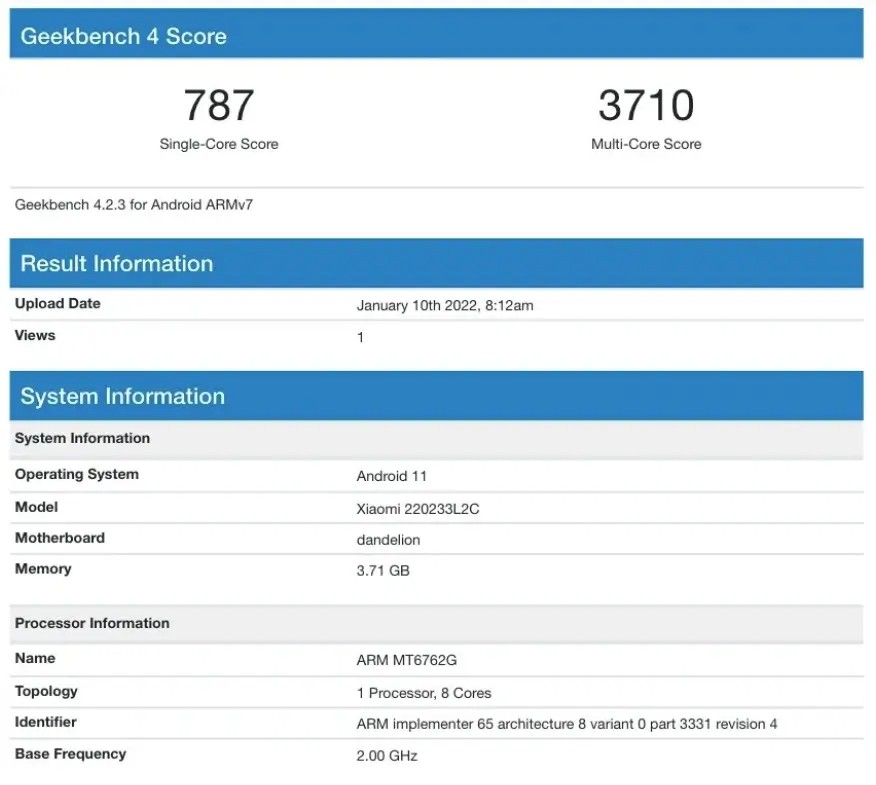Select the multi-core score value 3710

[646, 105]
